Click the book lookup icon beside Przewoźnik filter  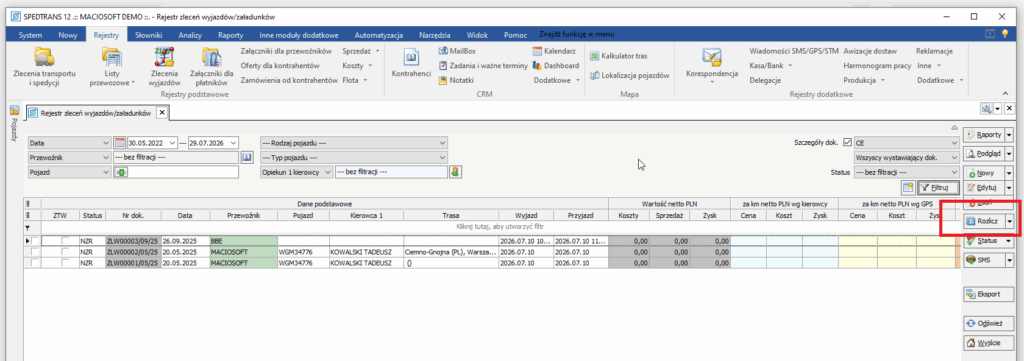pyautogui.click(x=246, y=157)
